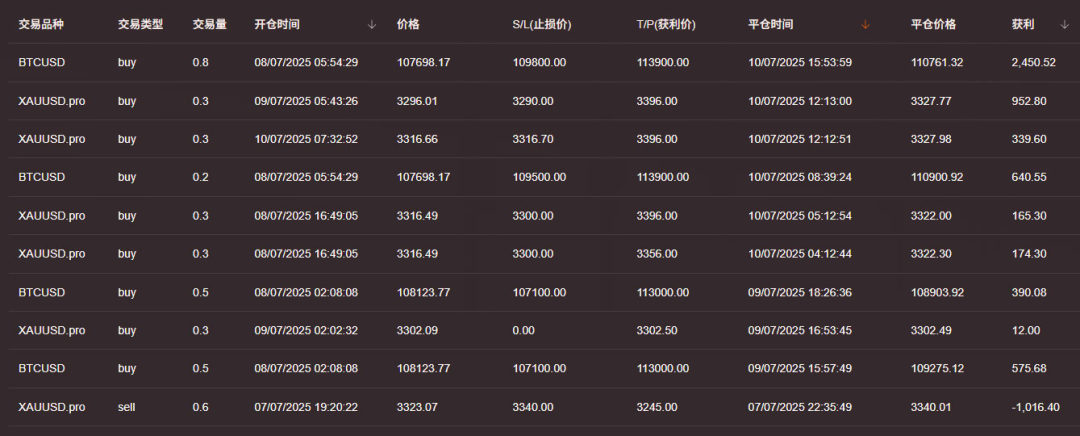
Task: Click the 2,450.52 profit value
Action: pos(1033,62)
